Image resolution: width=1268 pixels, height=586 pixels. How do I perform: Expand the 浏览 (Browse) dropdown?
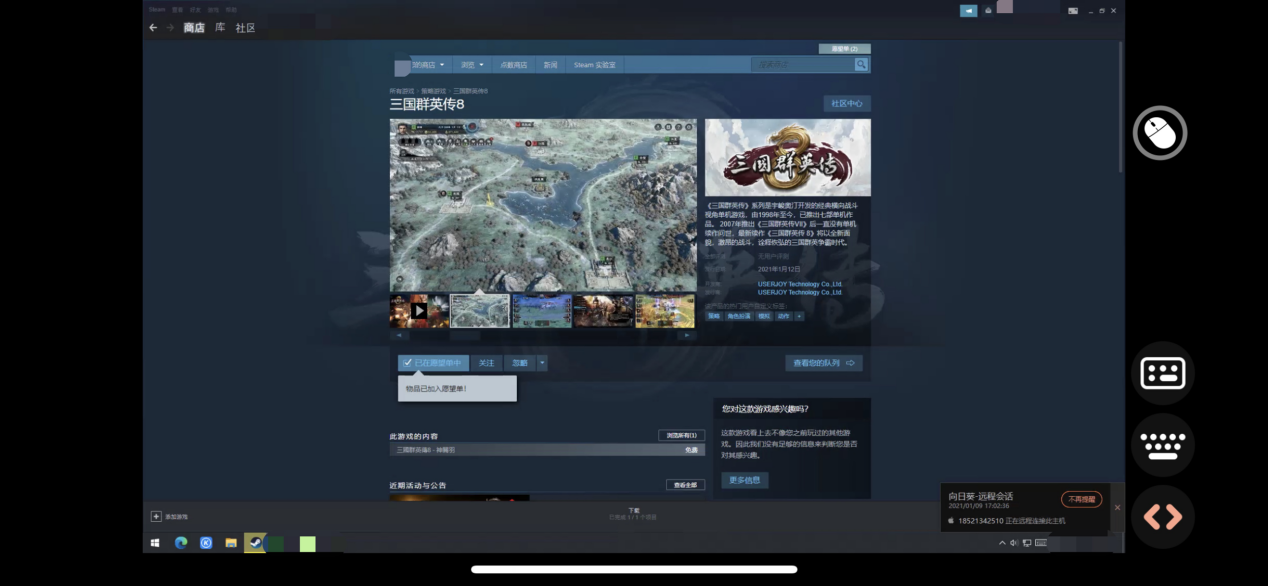472,65
